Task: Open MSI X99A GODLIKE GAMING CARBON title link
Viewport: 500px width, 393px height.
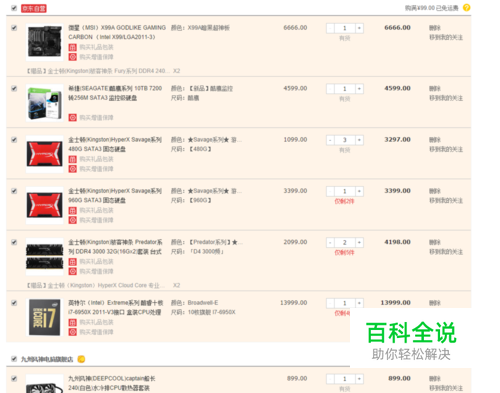Action: (x=117, y=32)
